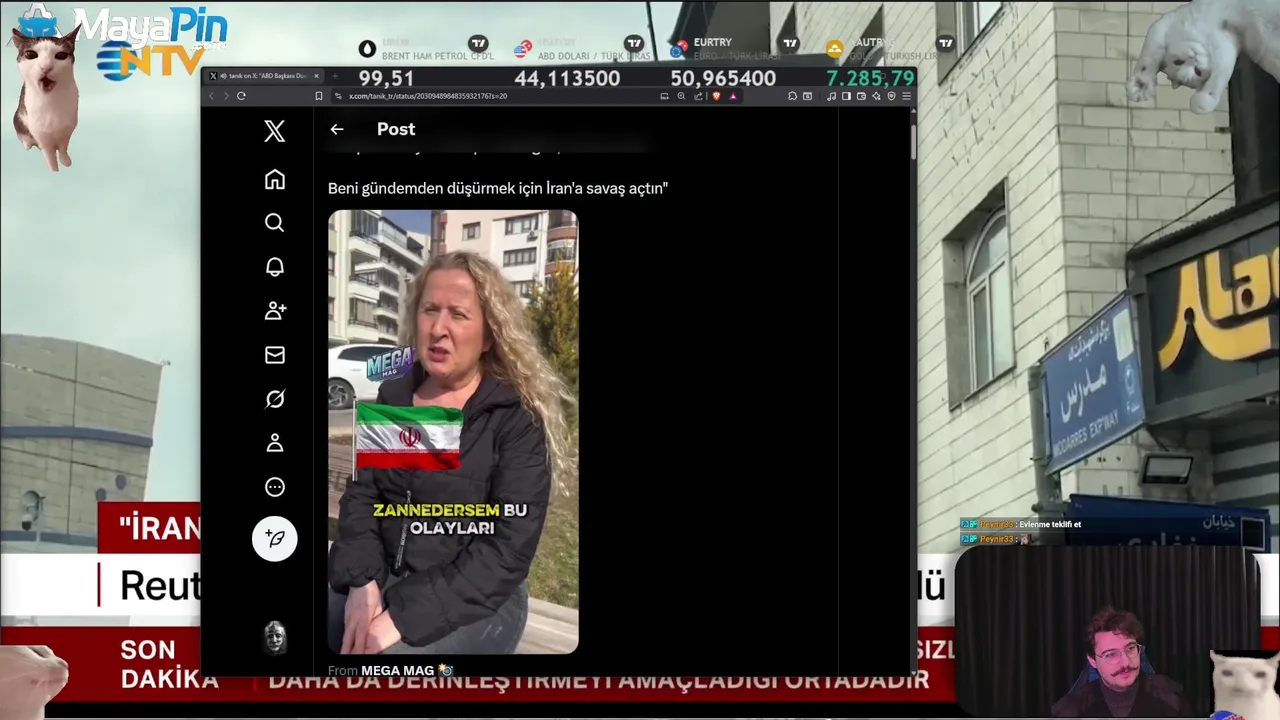
Task: Open the Brave VPN shield icon
Action: click(891, 96)
